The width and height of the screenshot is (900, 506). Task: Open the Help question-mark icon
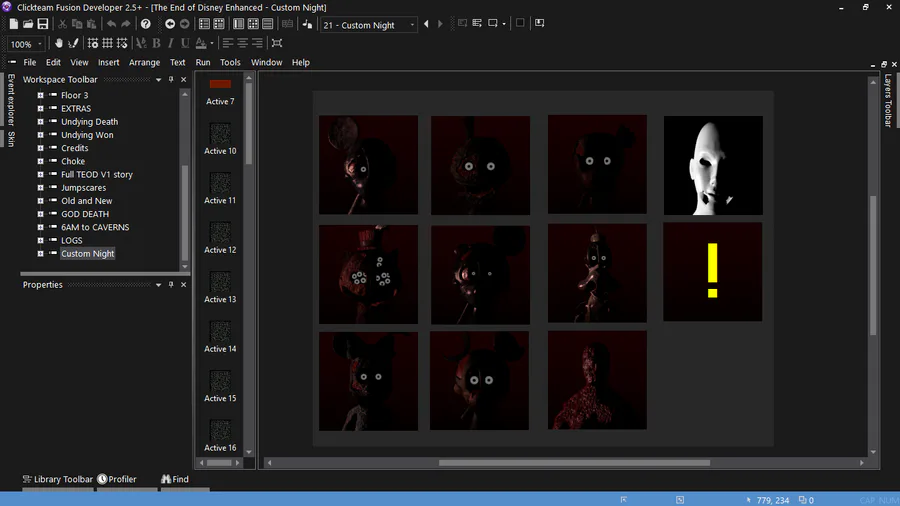point(146,24)
